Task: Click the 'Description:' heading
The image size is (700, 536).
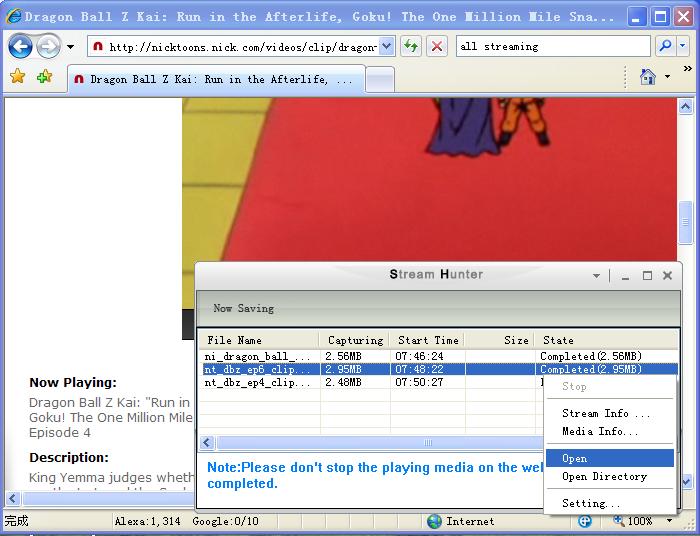Action: (69, 457)
